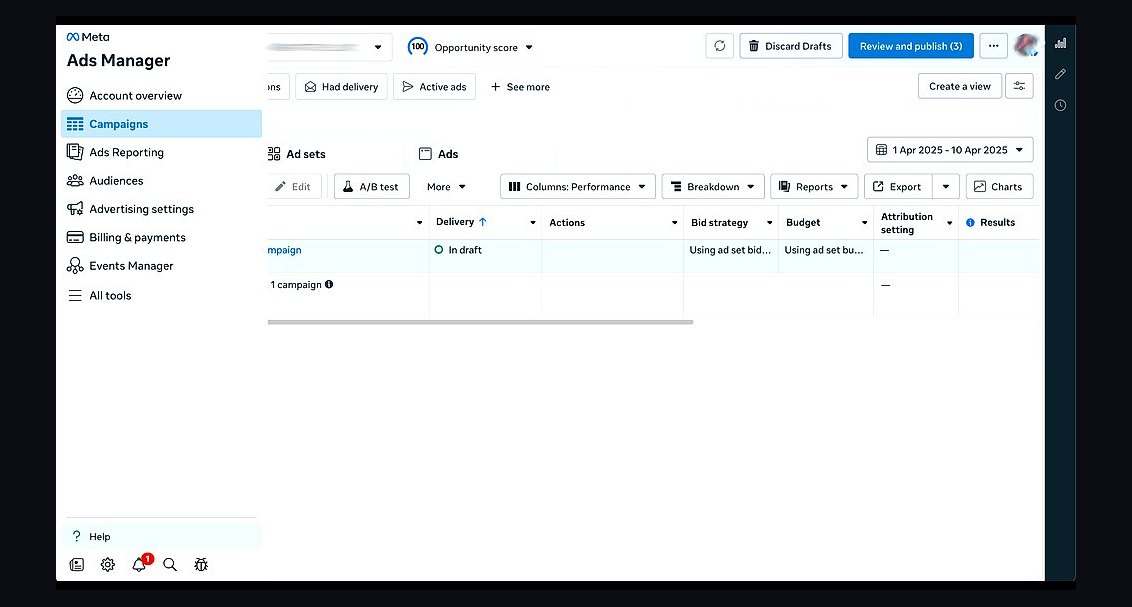1132x607 pixels.
Task: Expand the Opportunity score dropdown
Action: (x=471, y=47)
